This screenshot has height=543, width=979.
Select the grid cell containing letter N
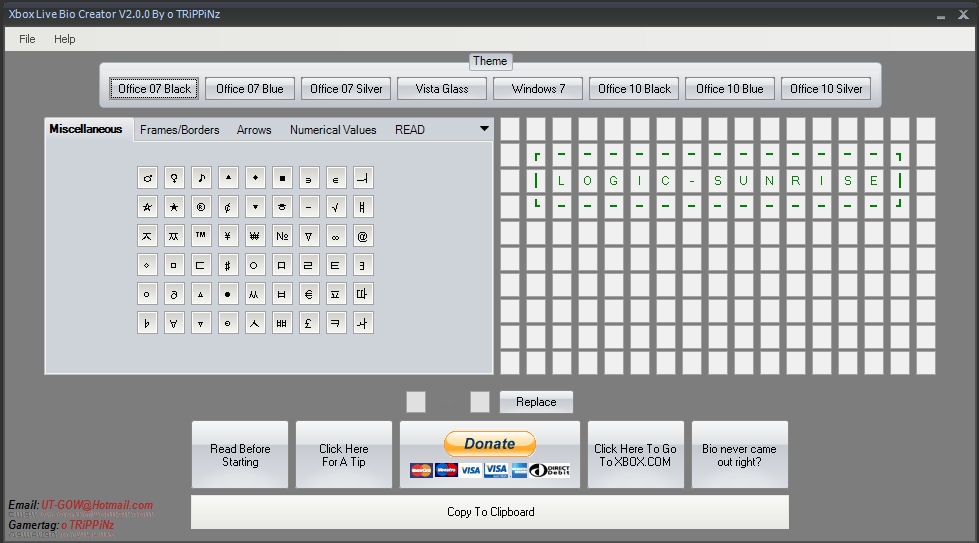(770, 181)
